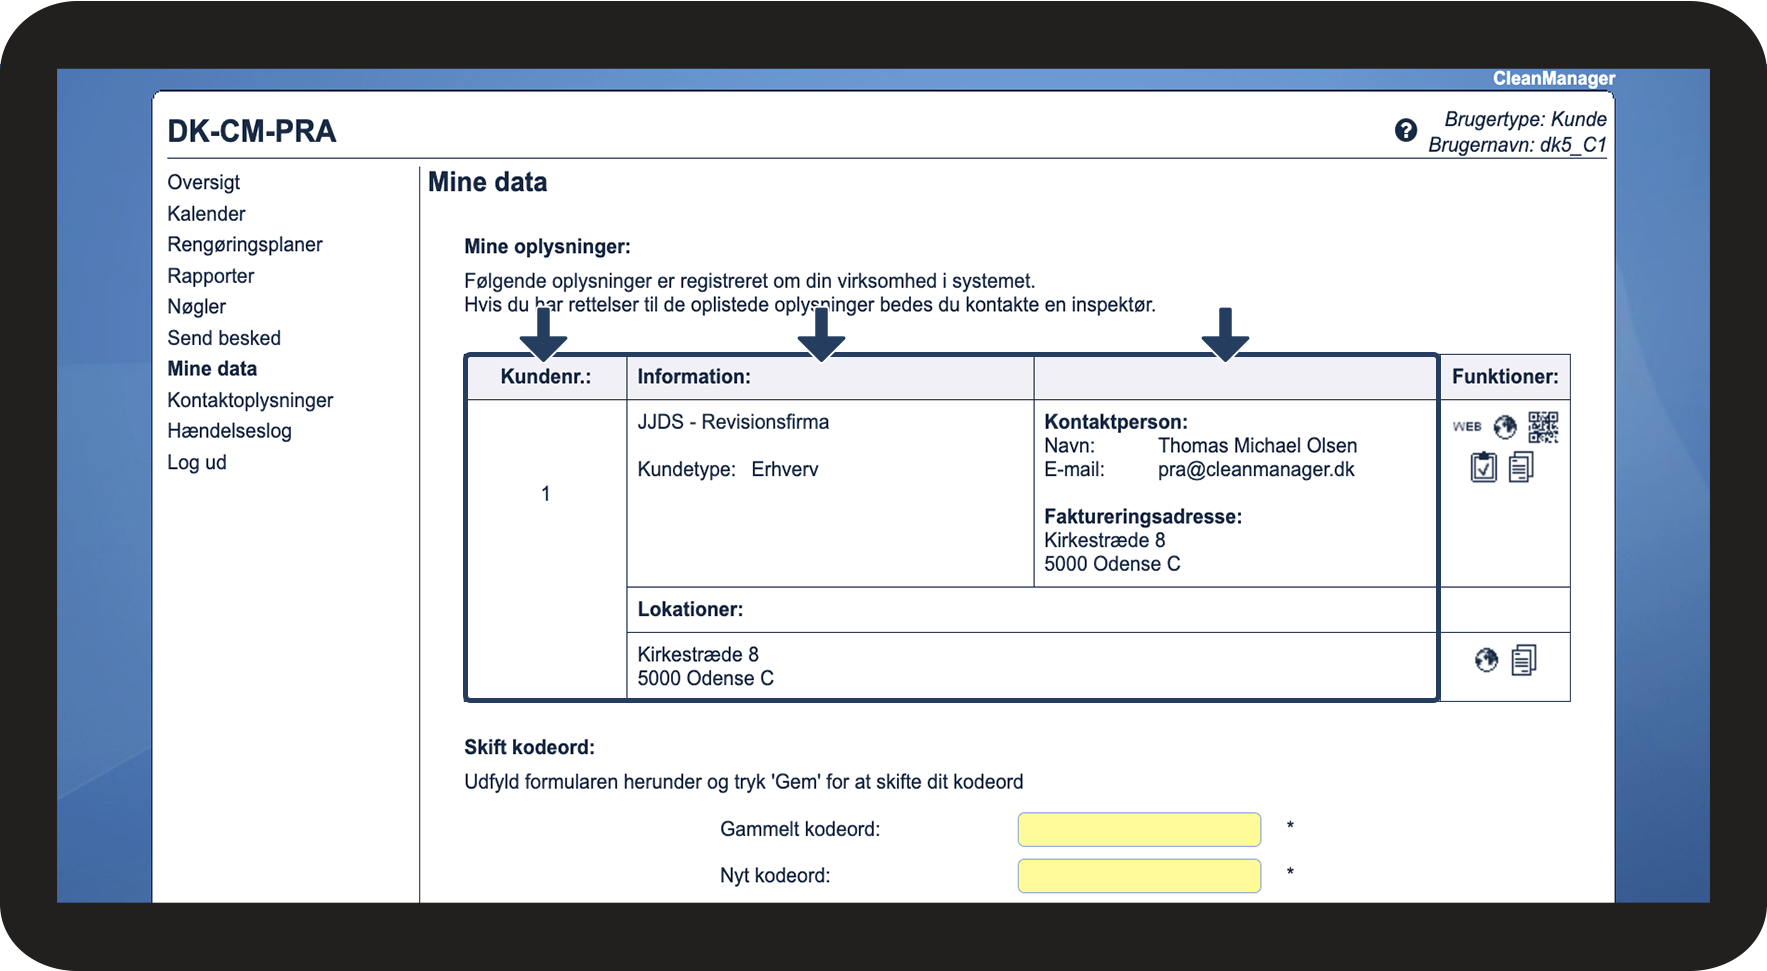Focus the Gammelt kodeord field

[1139, 829]
